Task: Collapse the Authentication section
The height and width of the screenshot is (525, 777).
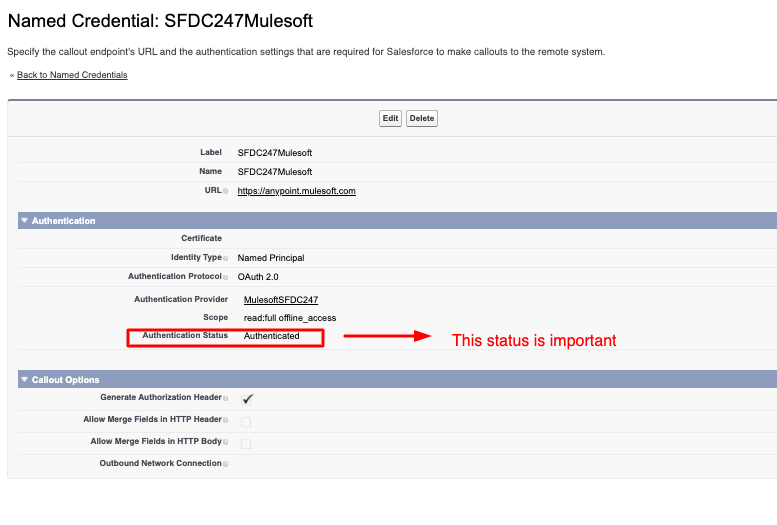Action: 24,221
